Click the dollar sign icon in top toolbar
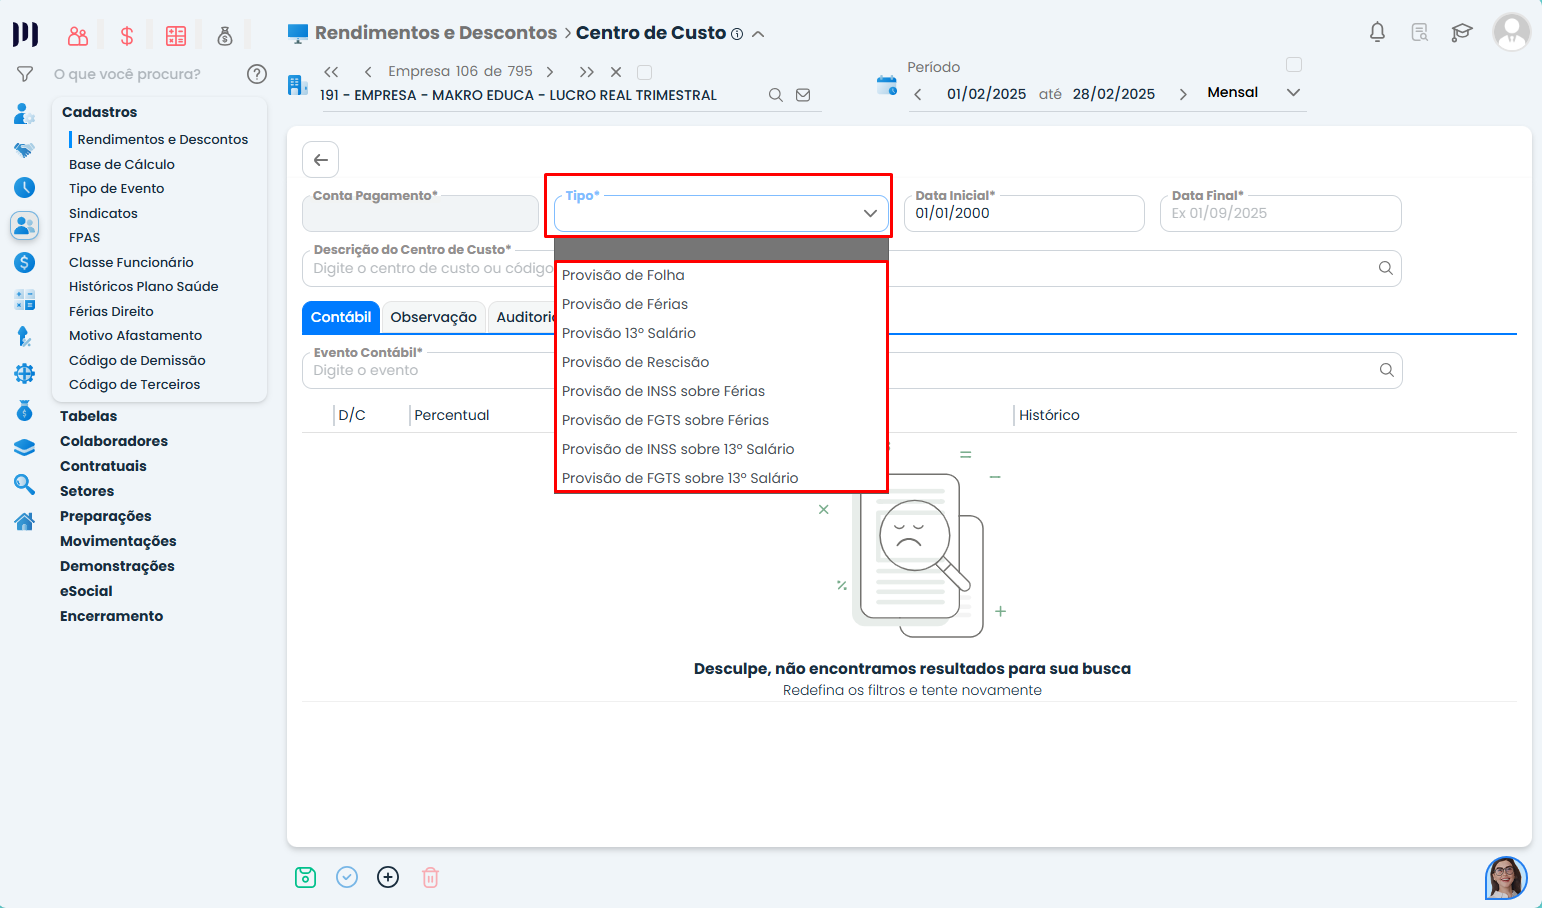This screenshot has height=908, width=1542. point(127,36)
